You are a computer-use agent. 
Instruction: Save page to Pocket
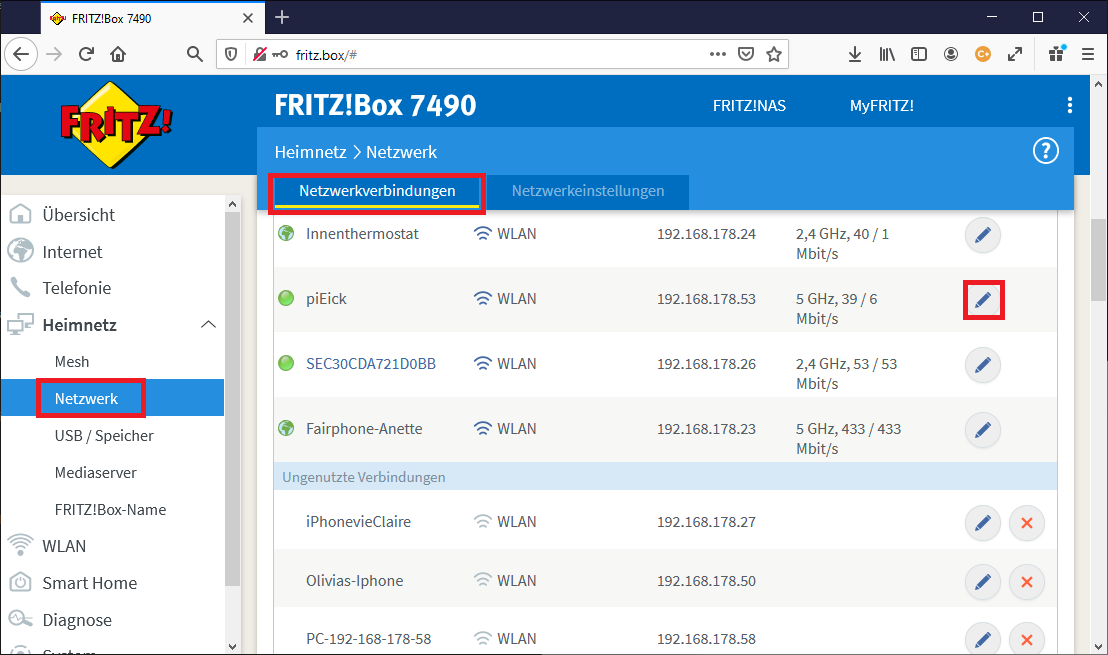(x=745, y=54)
